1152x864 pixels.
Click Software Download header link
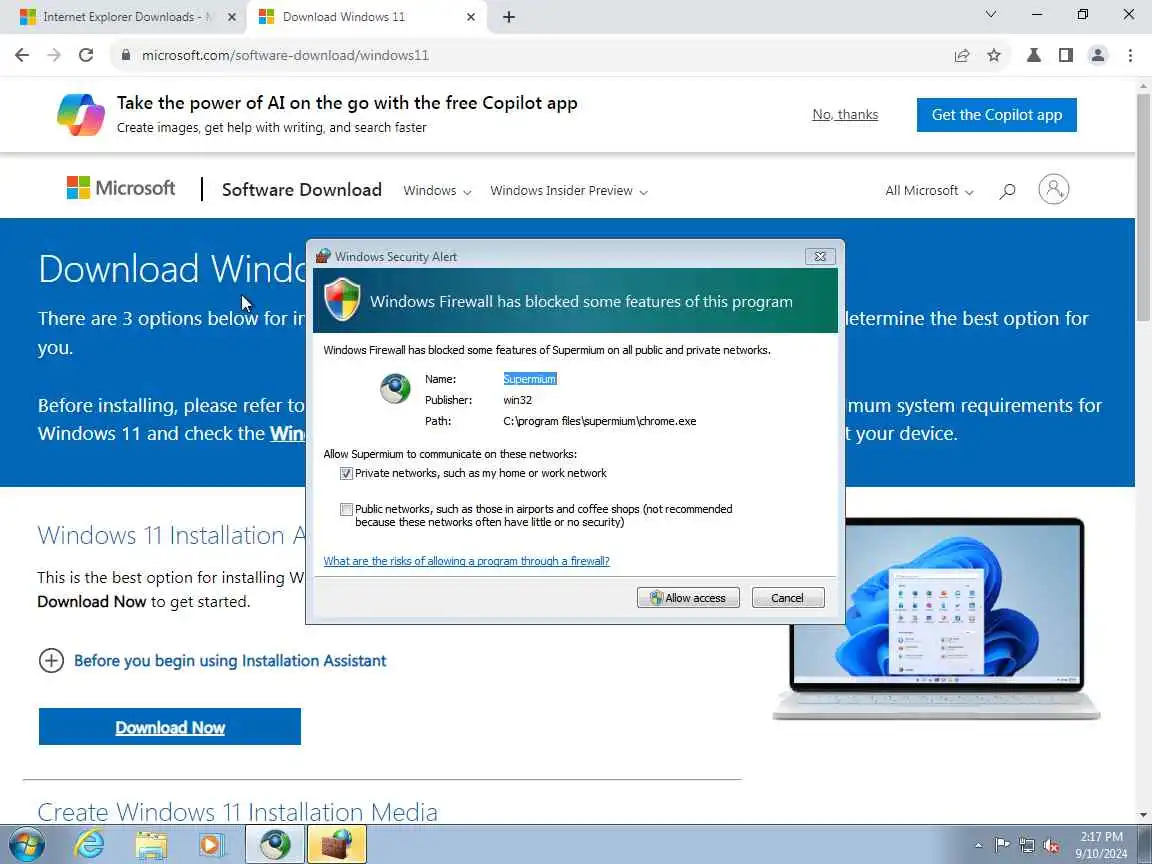click(x=302, y=190)
